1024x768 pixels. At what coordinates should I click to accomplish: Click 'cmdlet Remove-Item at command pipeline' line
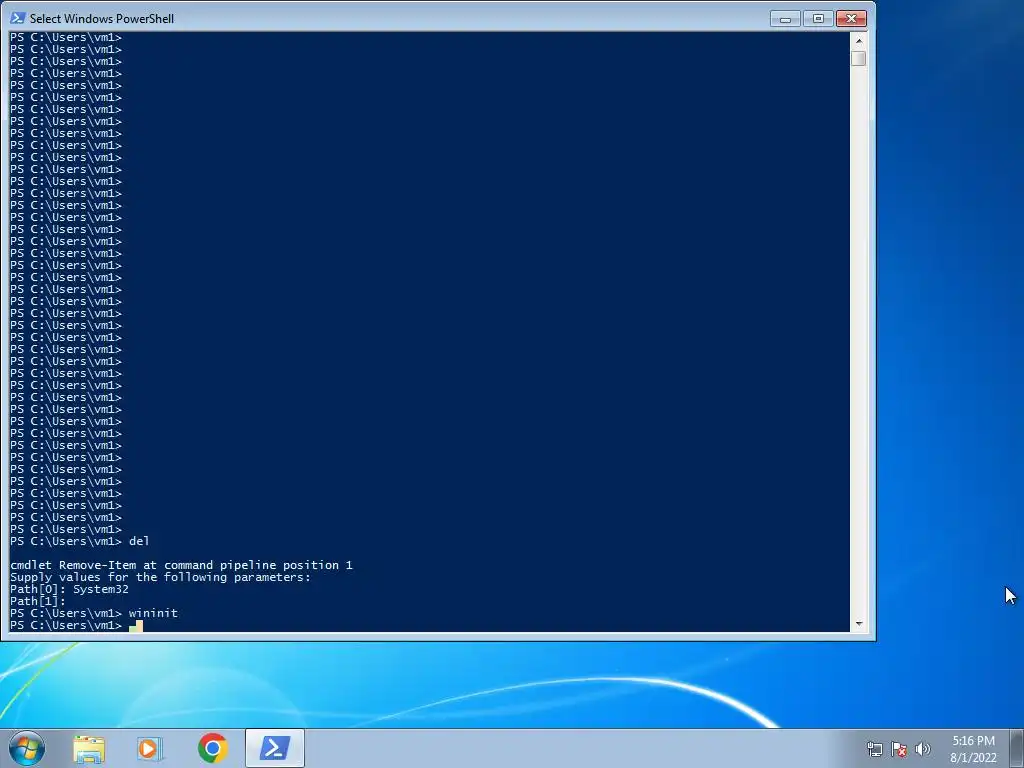coord(182,565)
